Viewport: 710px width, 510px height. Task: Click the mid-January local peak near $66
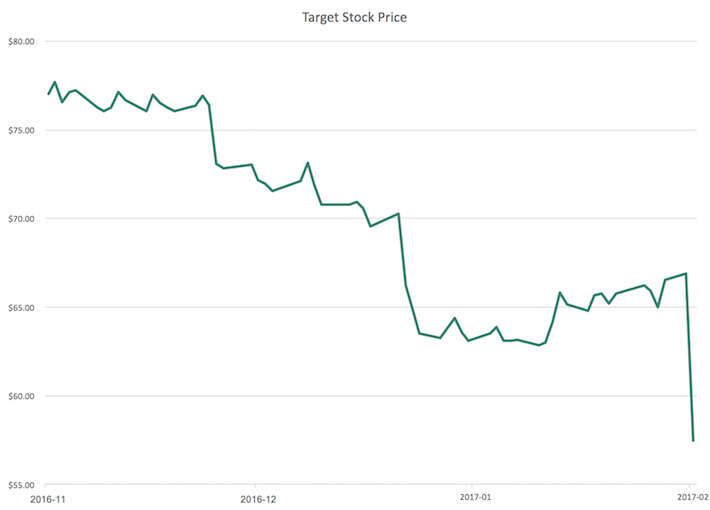[x=560, y=292]
